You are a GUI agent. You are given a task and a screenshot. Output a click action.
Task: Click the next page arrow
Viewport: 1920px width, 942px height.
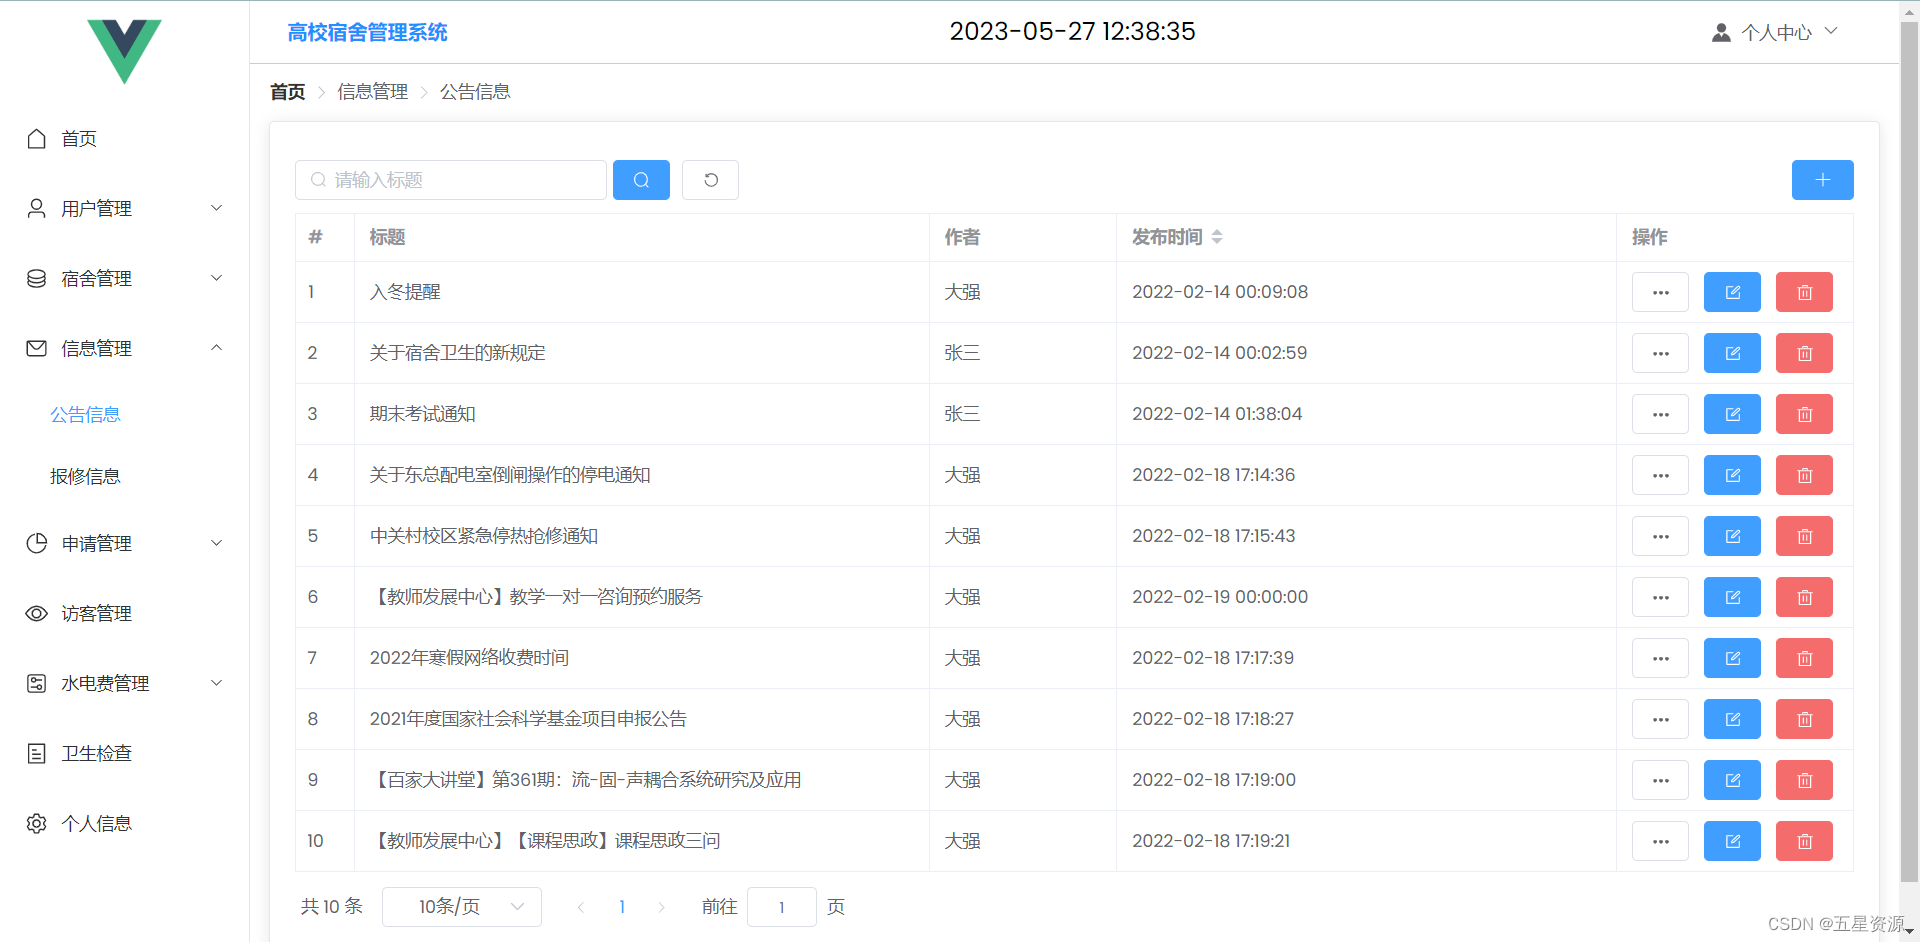[x=662, y=907]
